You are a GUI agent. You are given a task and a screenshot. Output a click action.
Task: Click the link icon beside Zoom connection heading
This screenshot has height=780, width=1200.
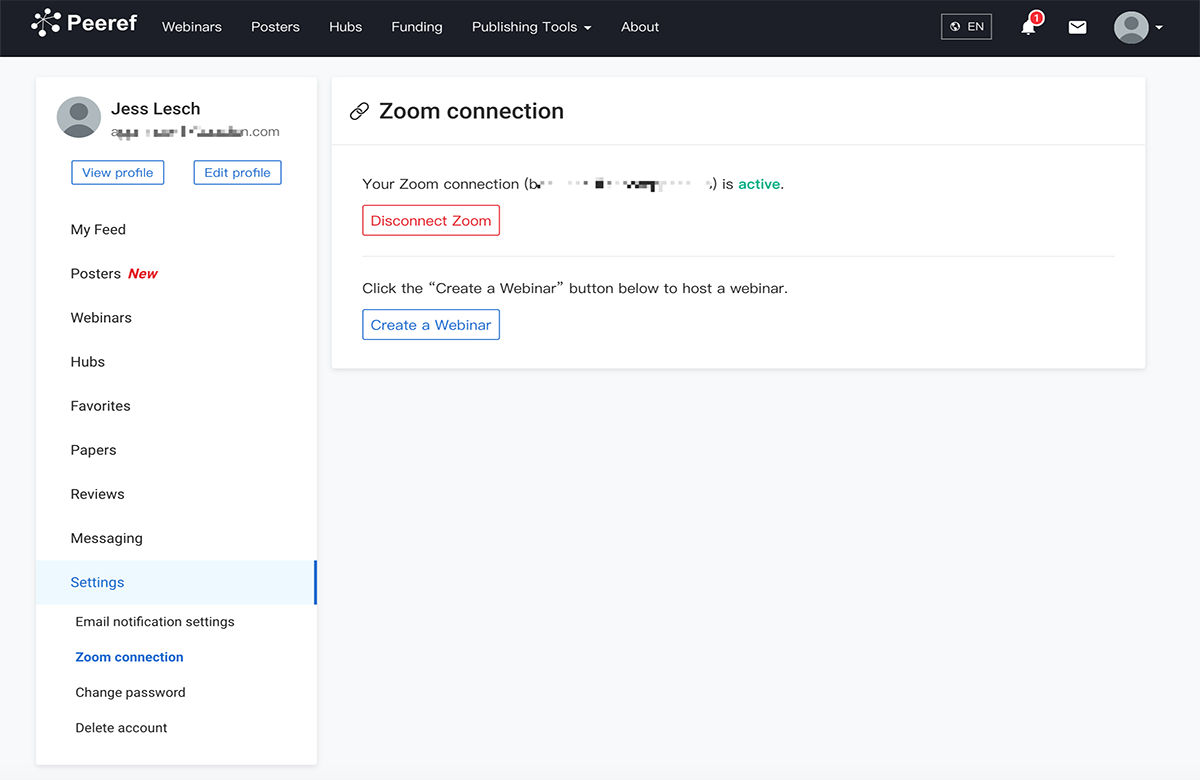(x=360, y=111)
